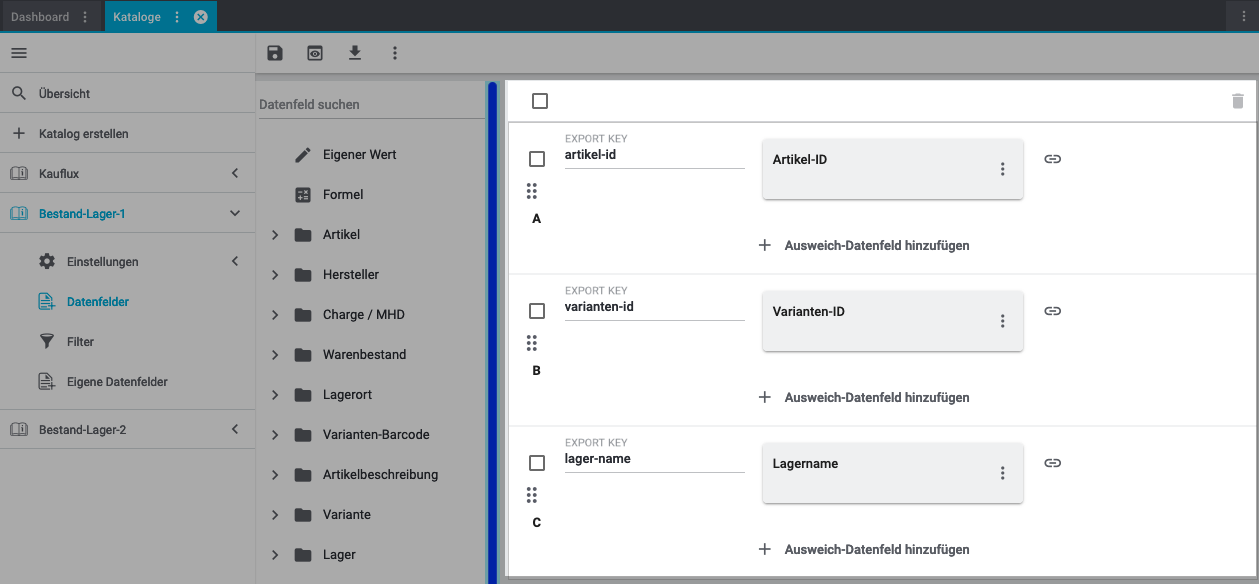Click the trash icon to delete fields
This screenshot has height=584, width=1259.
pos(1238,101)
